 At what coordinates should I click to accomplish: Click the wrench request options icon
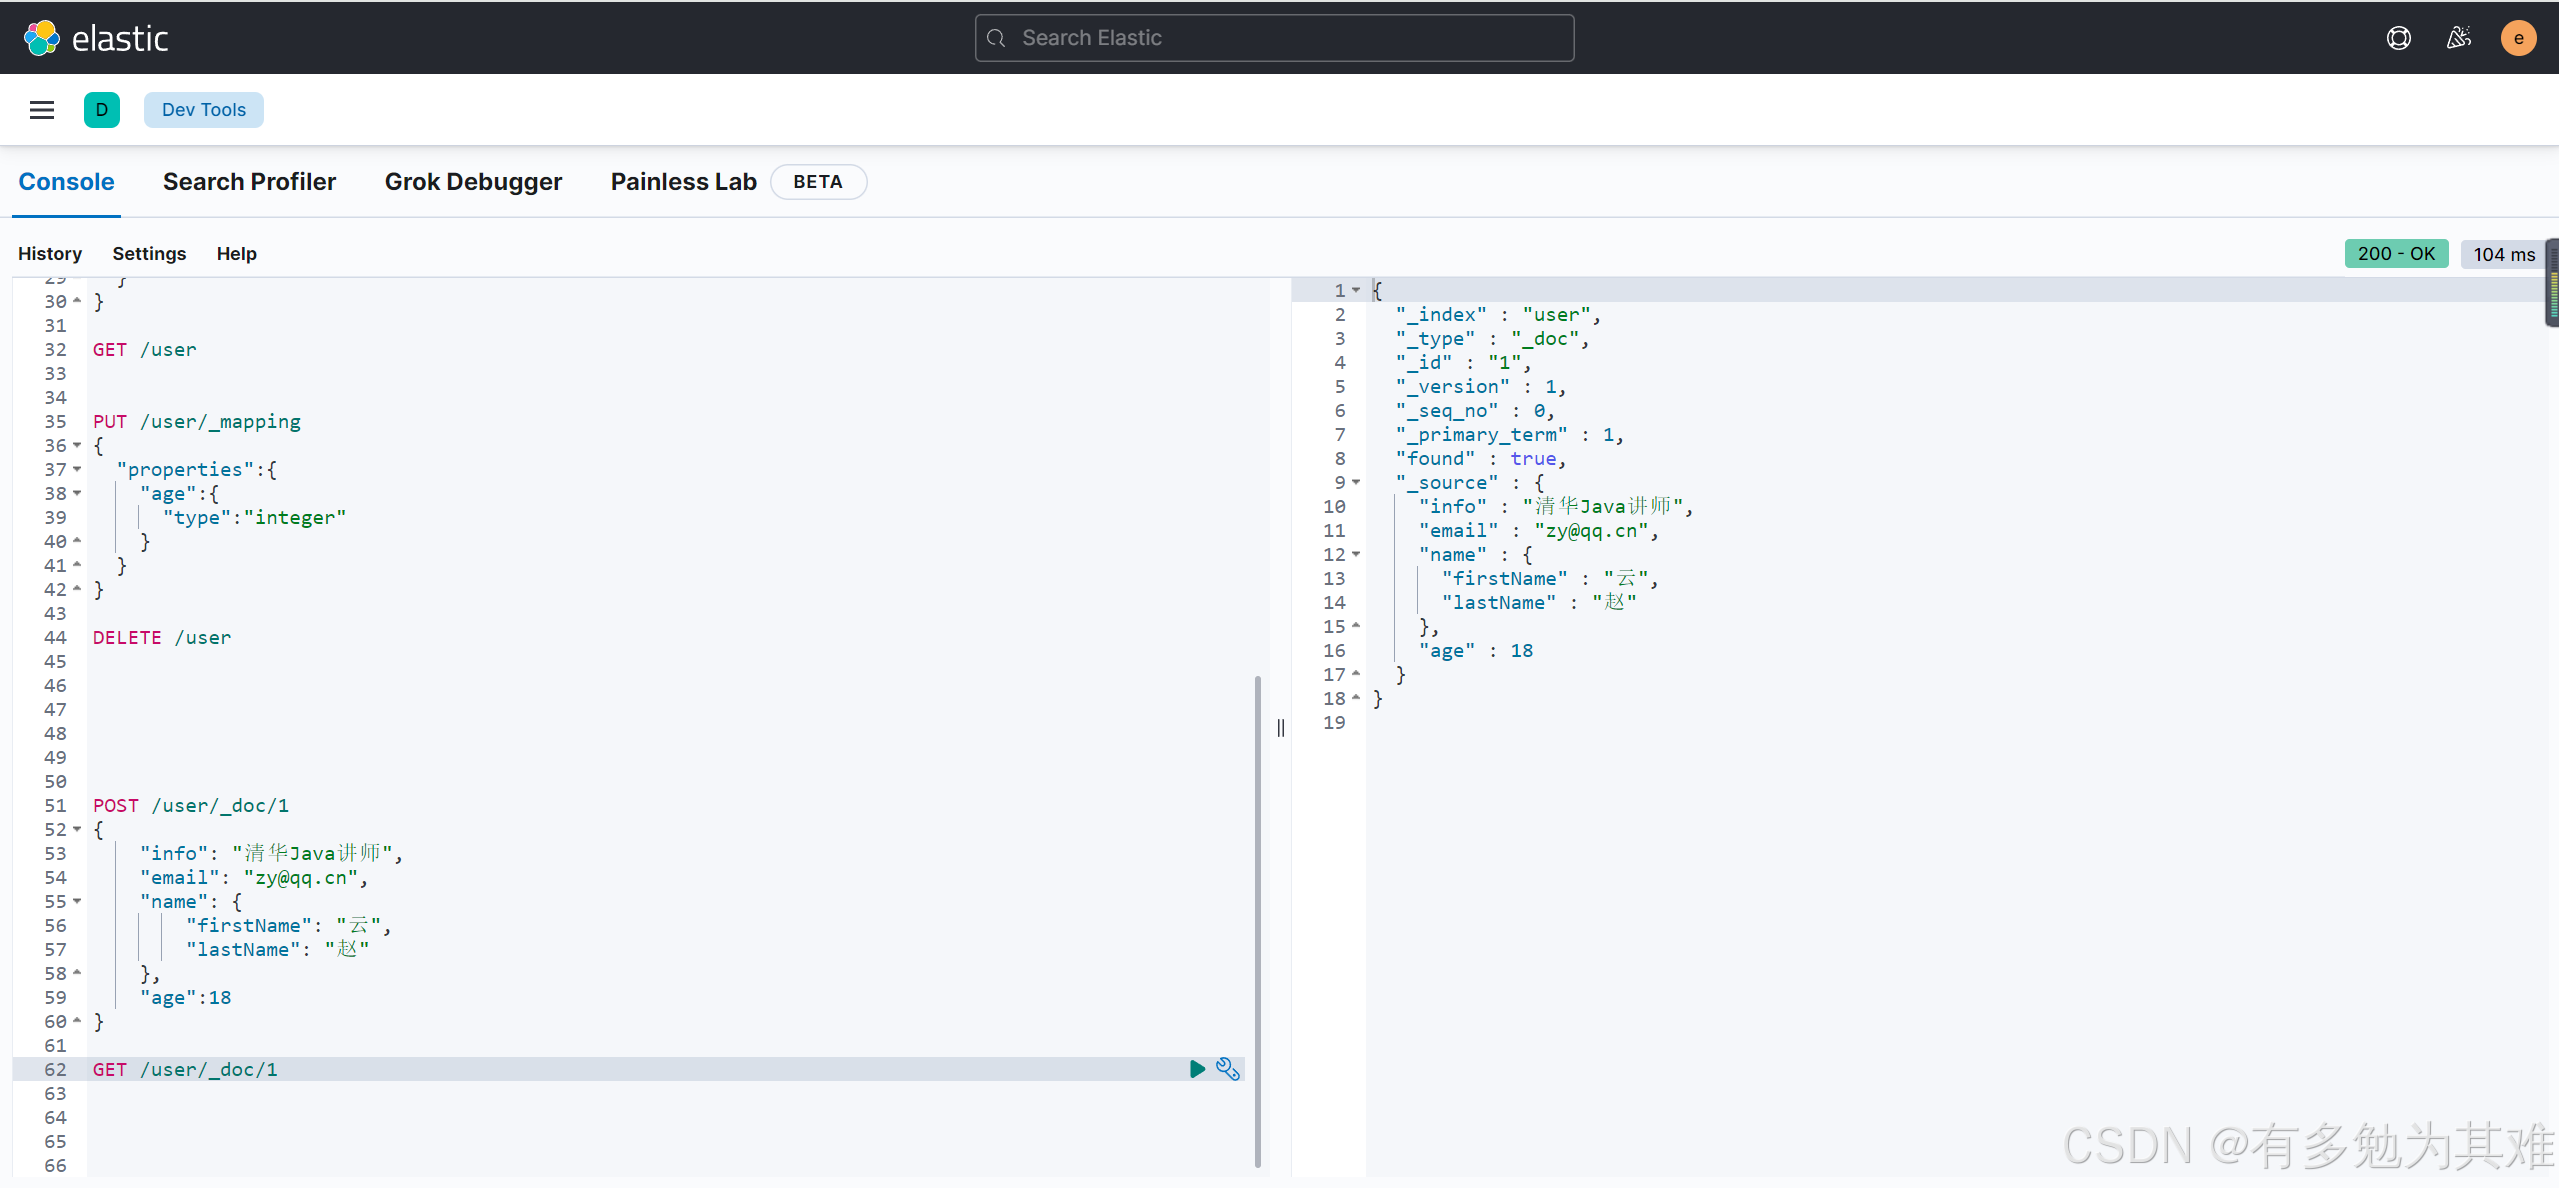point(1228,1069)
